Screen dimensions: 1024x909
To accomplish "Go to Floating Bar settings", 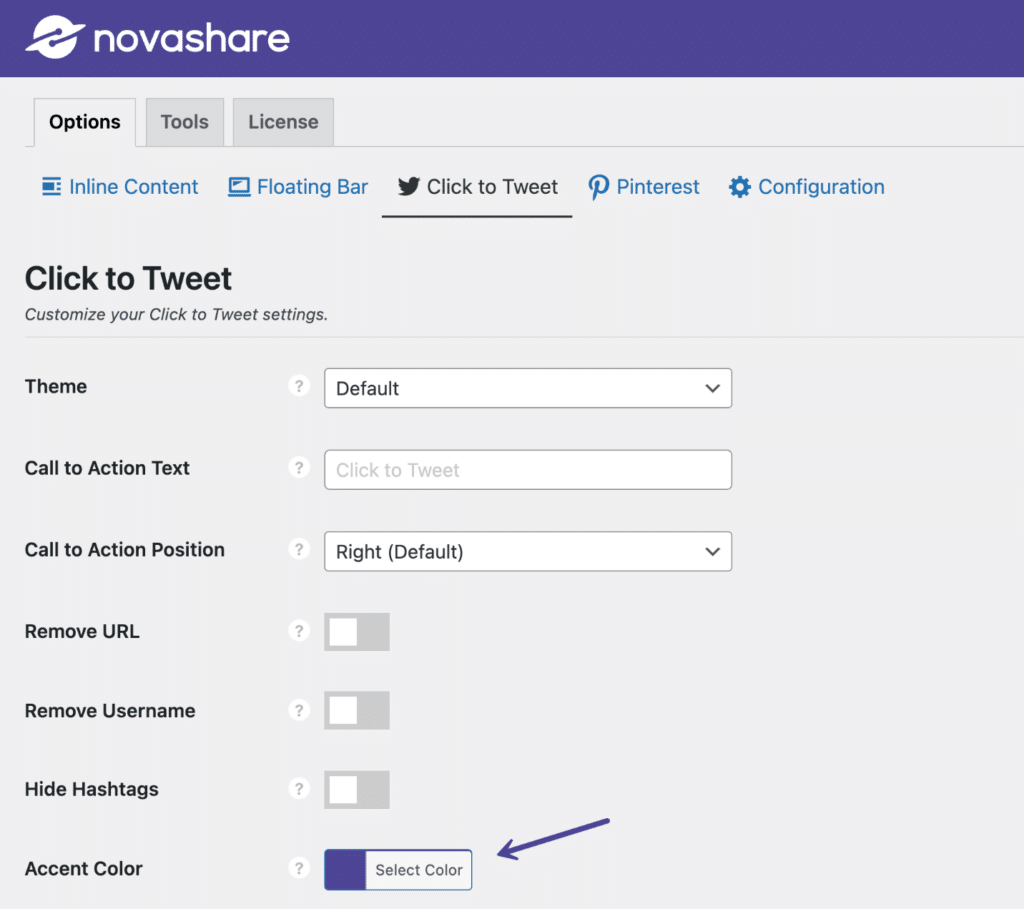I will pyautogui.click(x=298, y=187).
